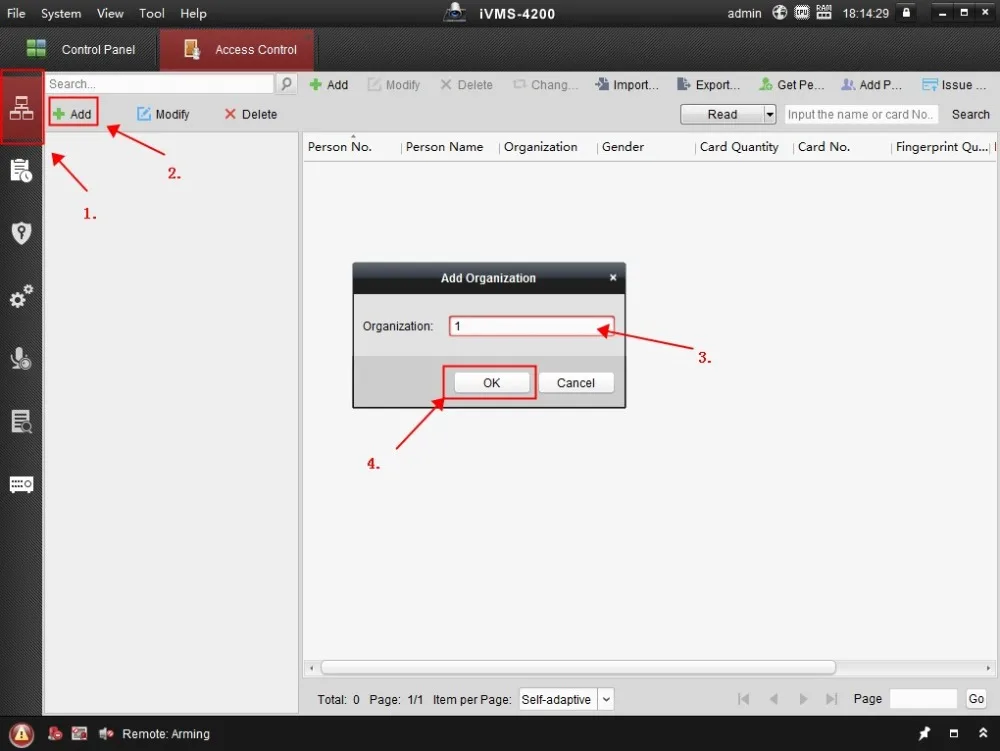Click Delete person in the top toolbar
Screen dimensions: 1000x751
coord(466,85)
